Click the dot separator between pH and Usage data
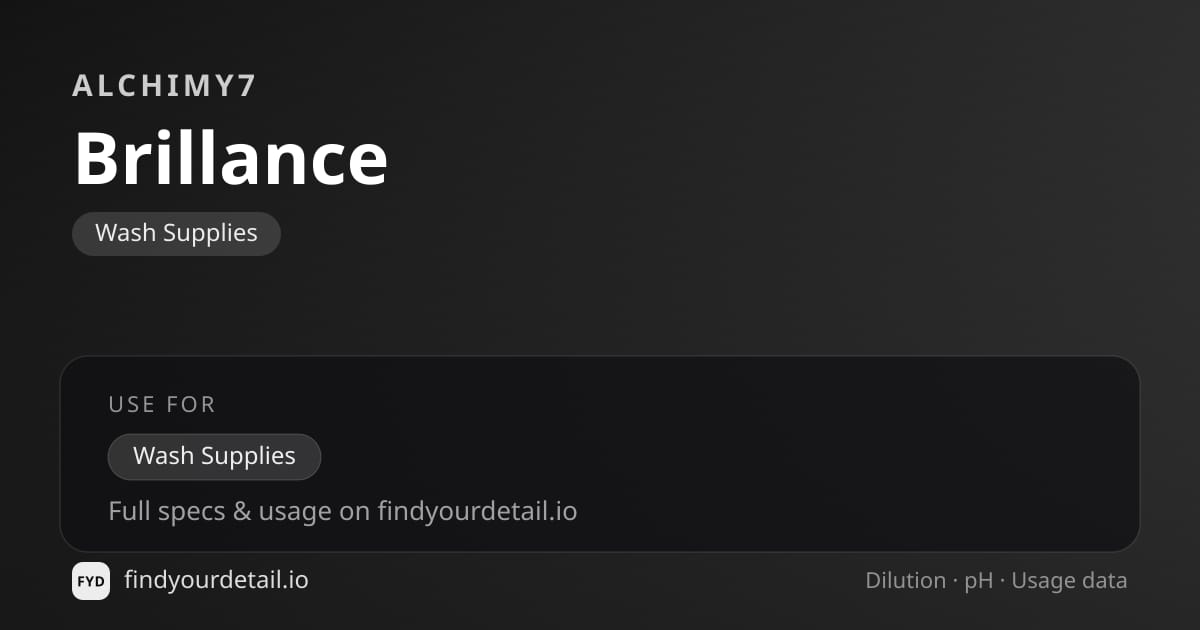 click(1002, 581)
